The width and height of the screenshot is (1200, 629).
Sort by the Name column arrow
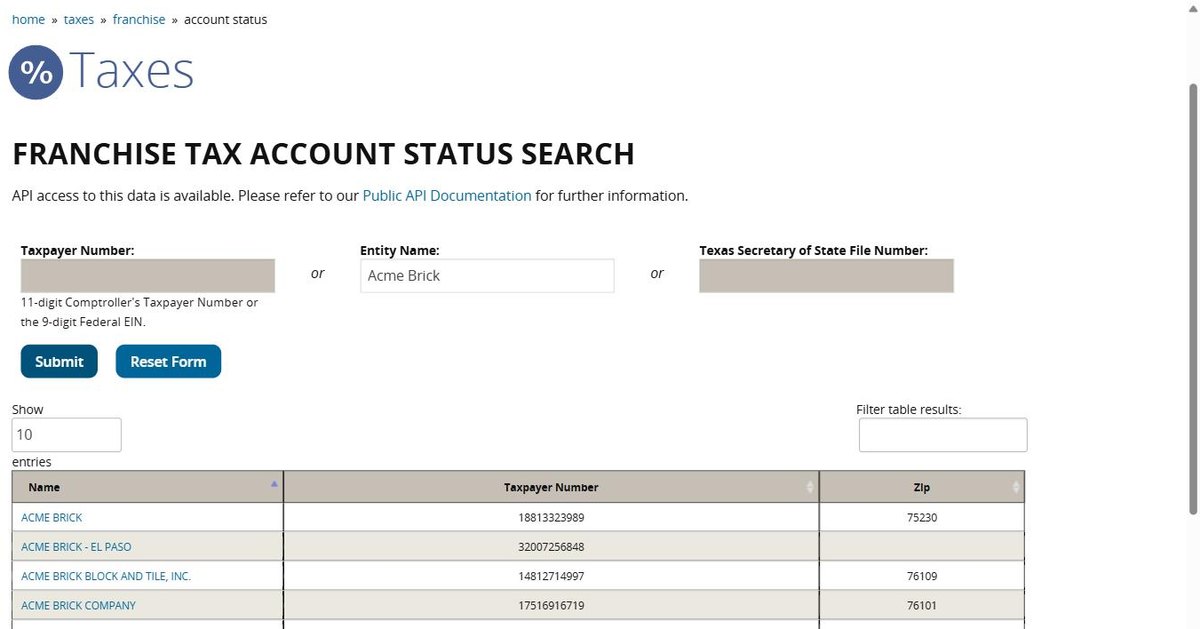coord(274,483)
